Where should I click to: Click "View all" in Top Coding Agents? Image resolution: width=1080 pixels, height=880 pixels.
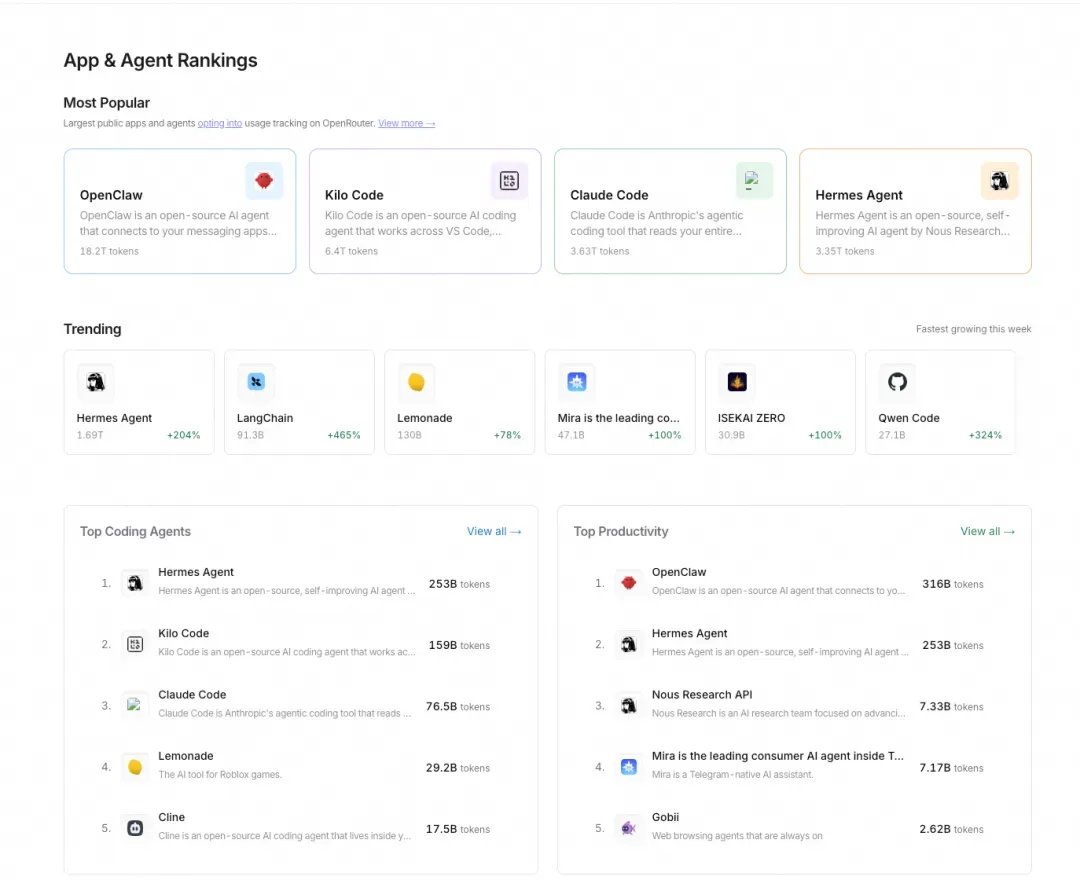click(494, 531)
